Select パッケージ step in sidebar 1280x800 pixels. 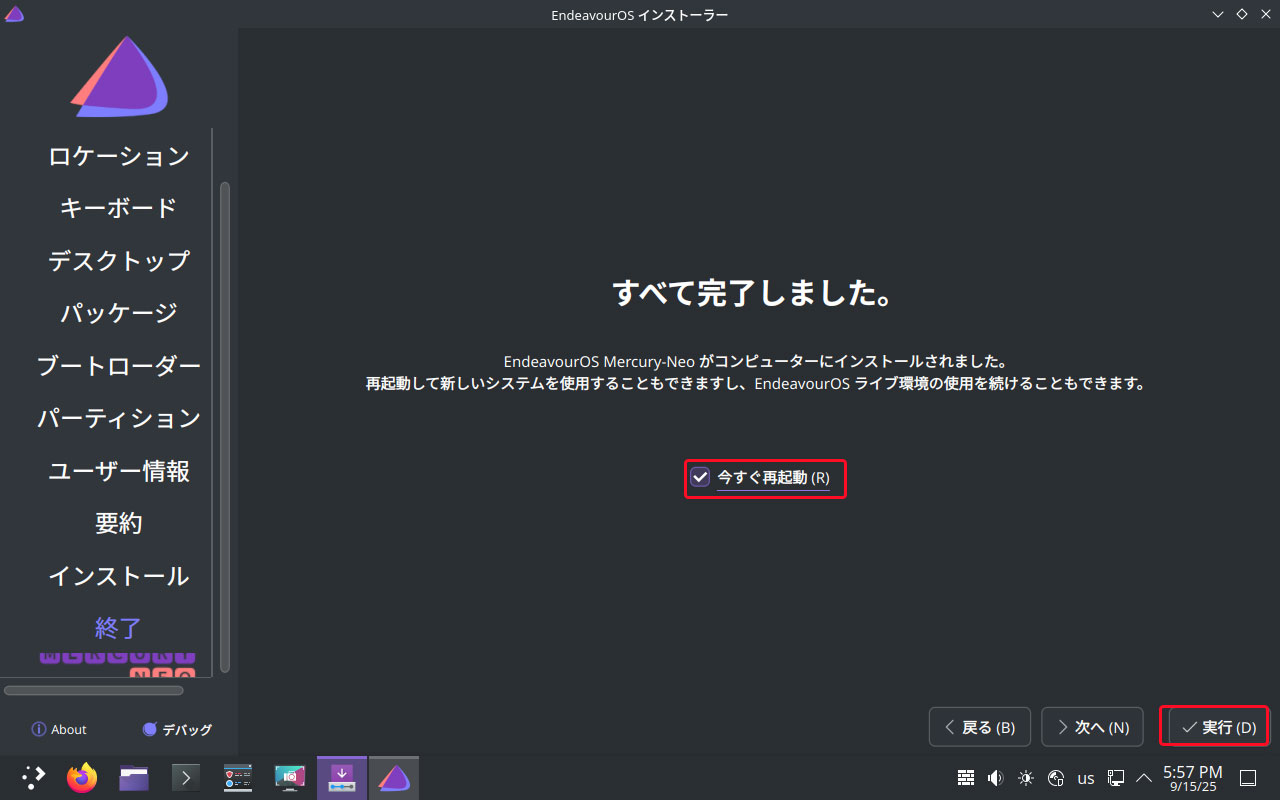(118, 313)
